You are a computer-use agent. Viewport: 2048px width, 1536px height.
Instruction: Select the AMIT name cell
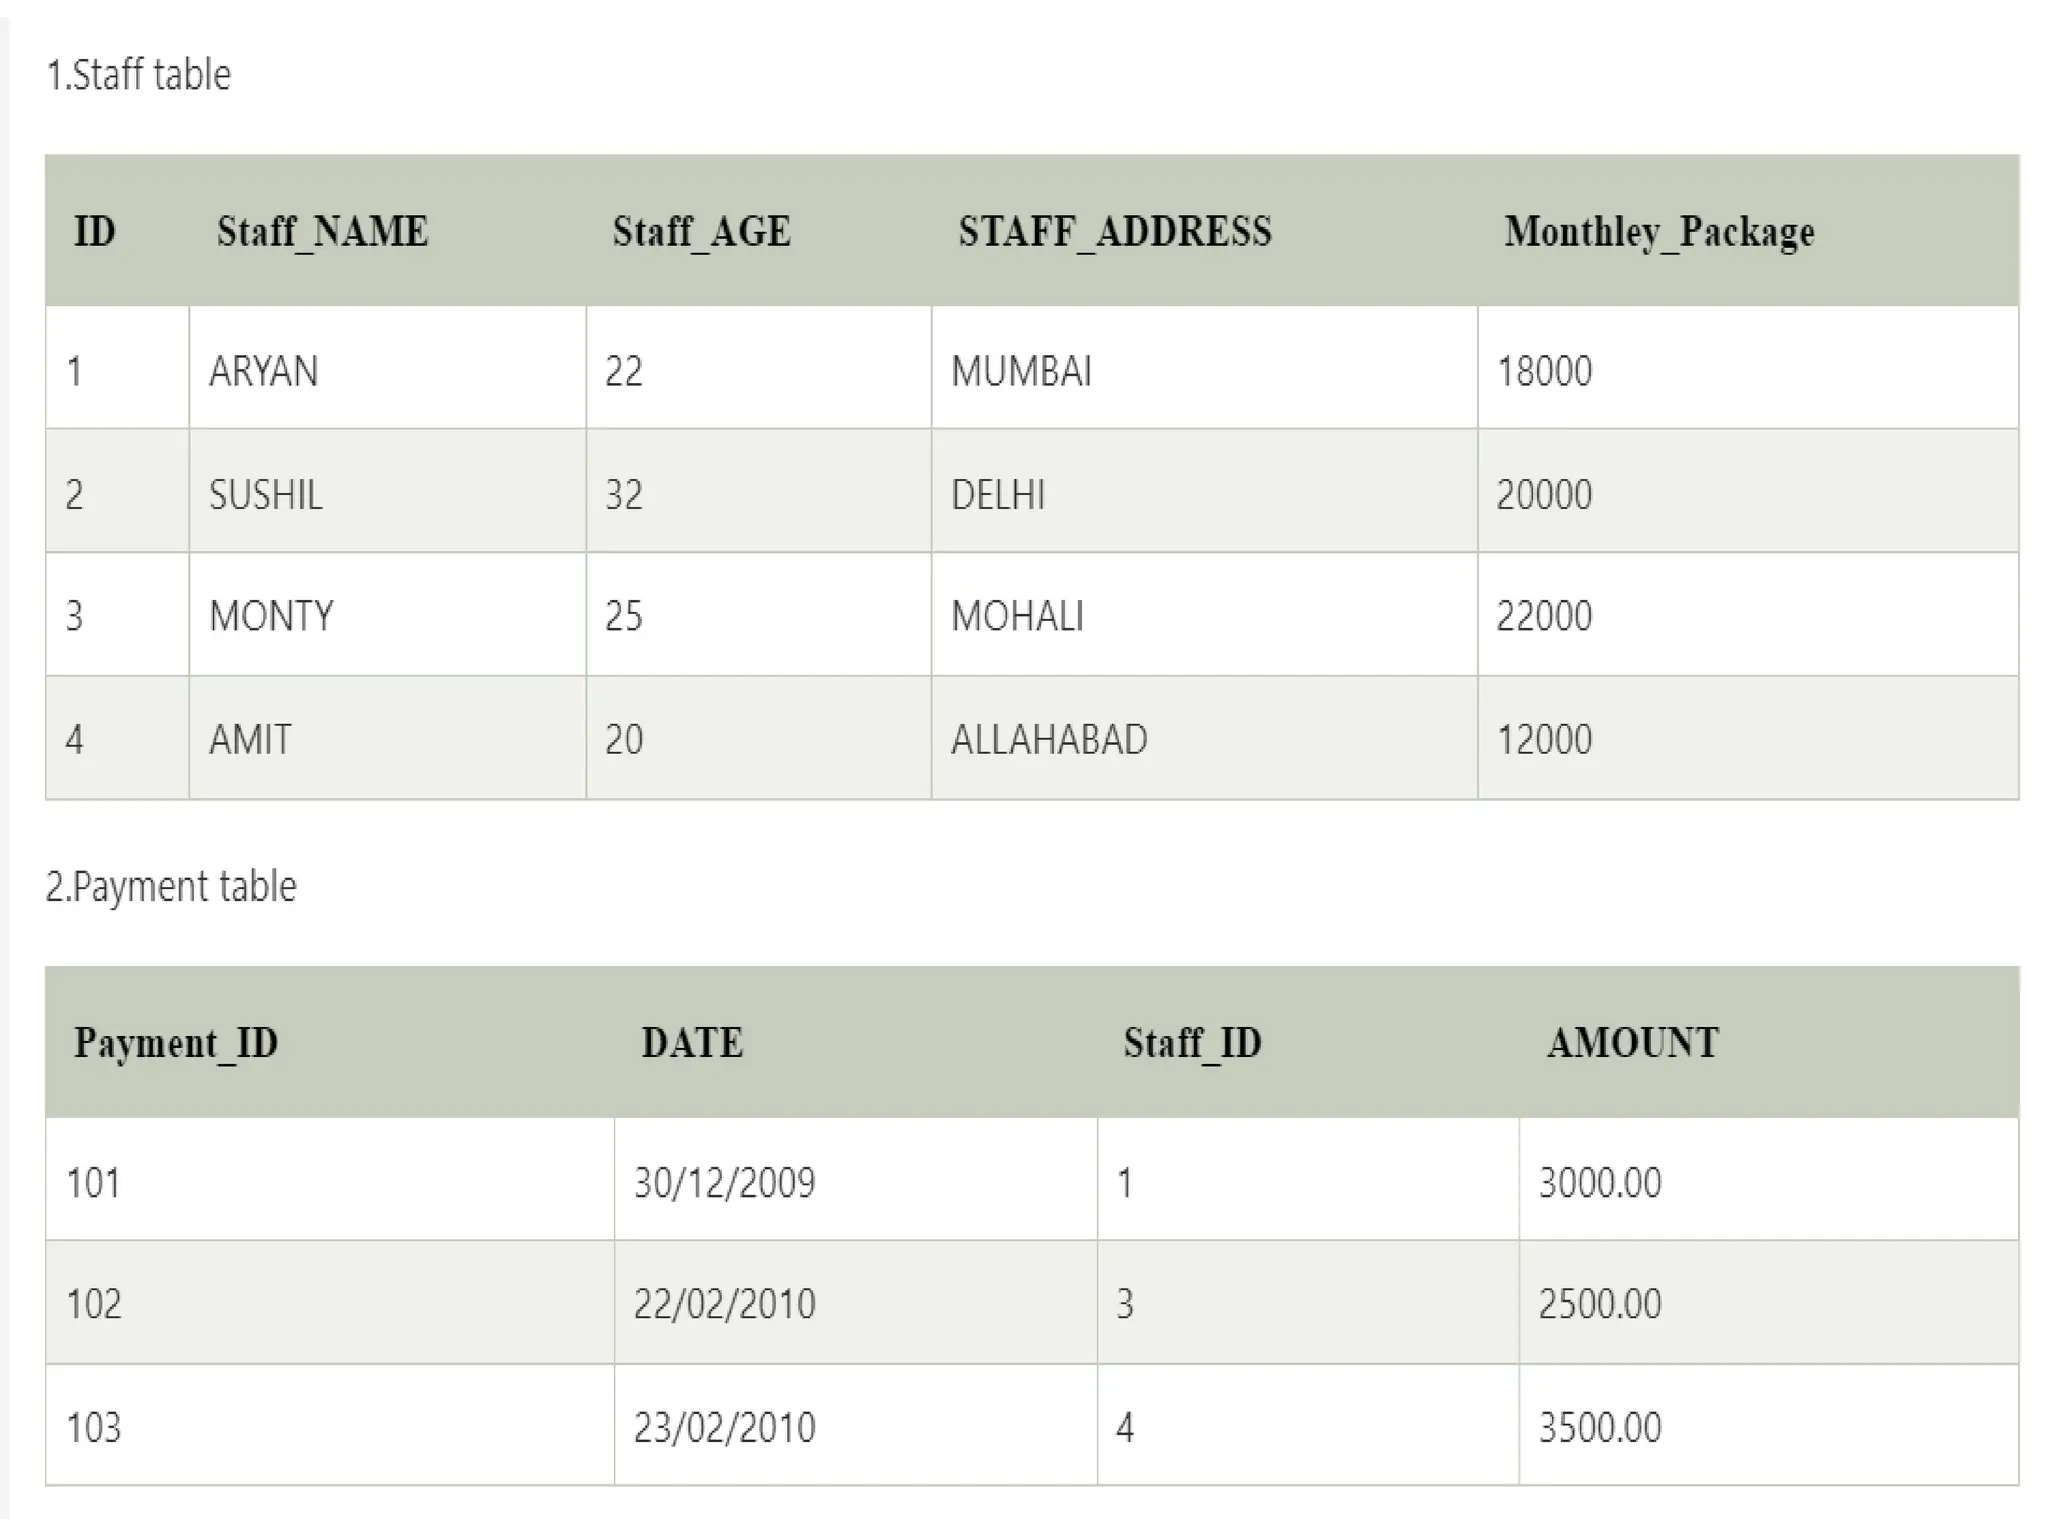[250, 740]
